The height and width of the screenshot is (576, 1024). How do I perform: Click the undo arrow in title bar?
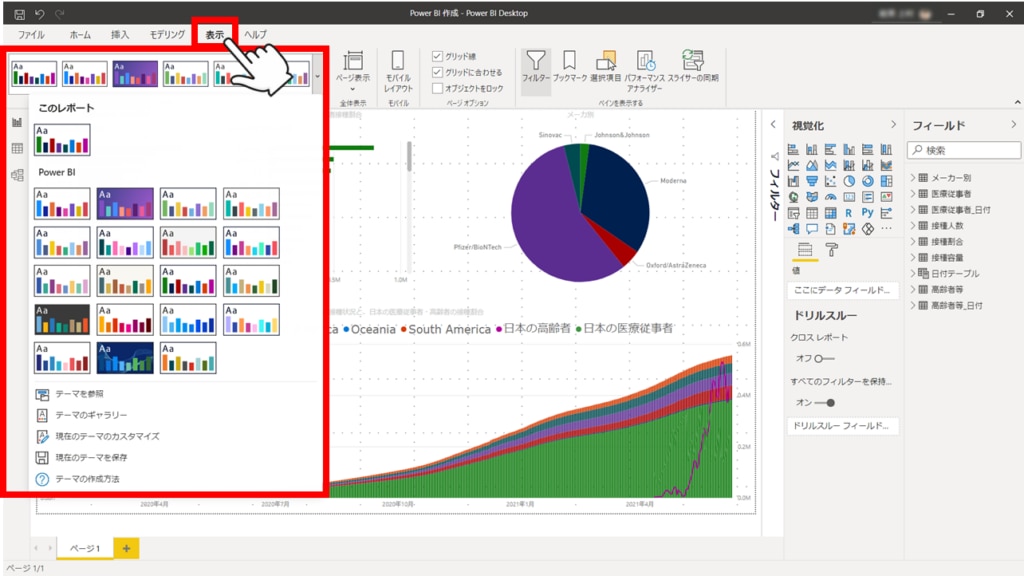[40, 14]
